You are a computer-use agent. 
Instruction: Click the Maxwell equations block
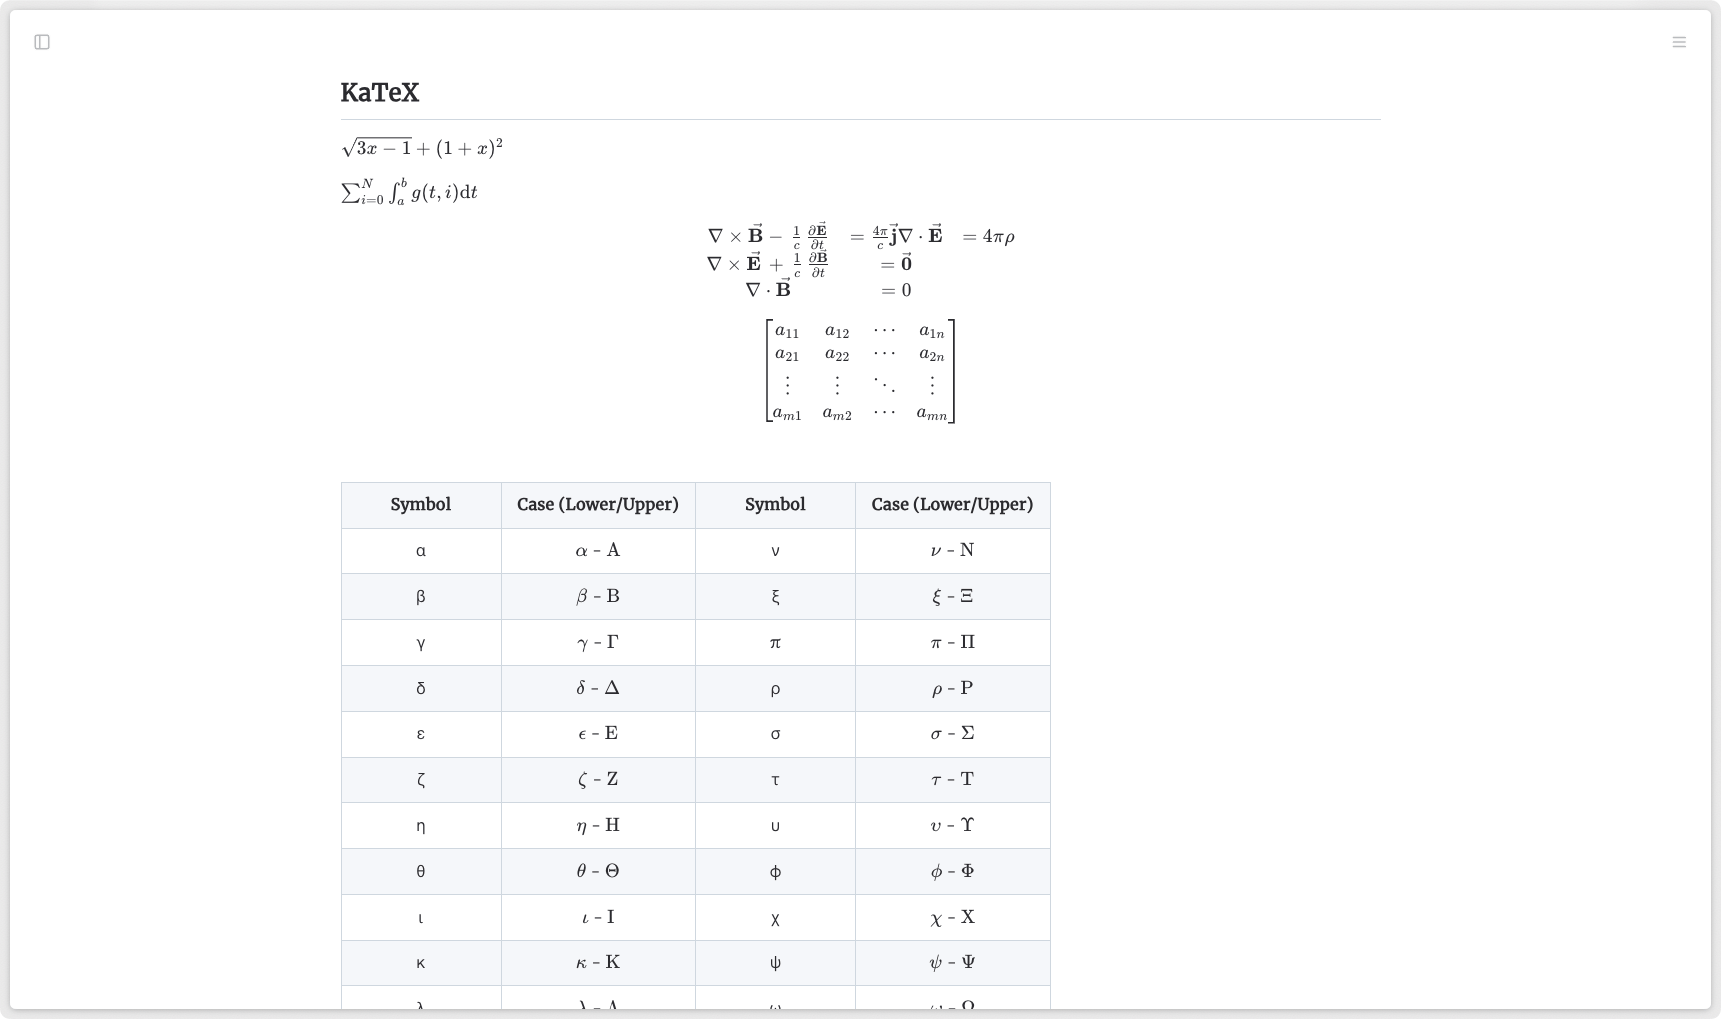860,263
